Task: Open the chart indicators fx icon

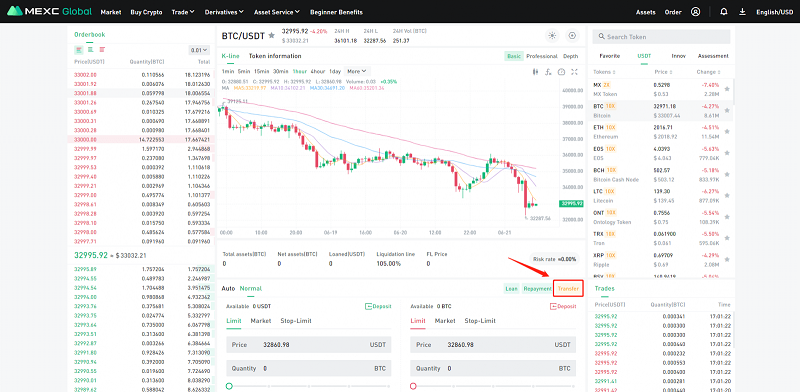Action: coord(548,72)
